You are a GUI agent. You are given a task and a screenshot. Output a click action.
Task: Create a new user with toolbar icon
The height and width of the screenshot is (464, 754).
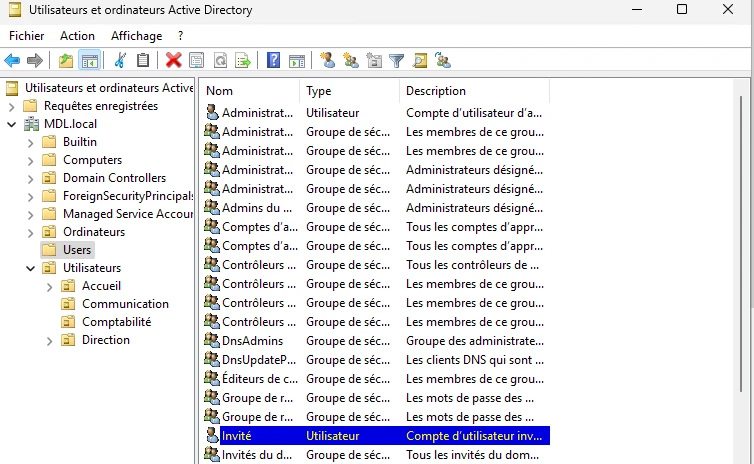tap(327, 60)
